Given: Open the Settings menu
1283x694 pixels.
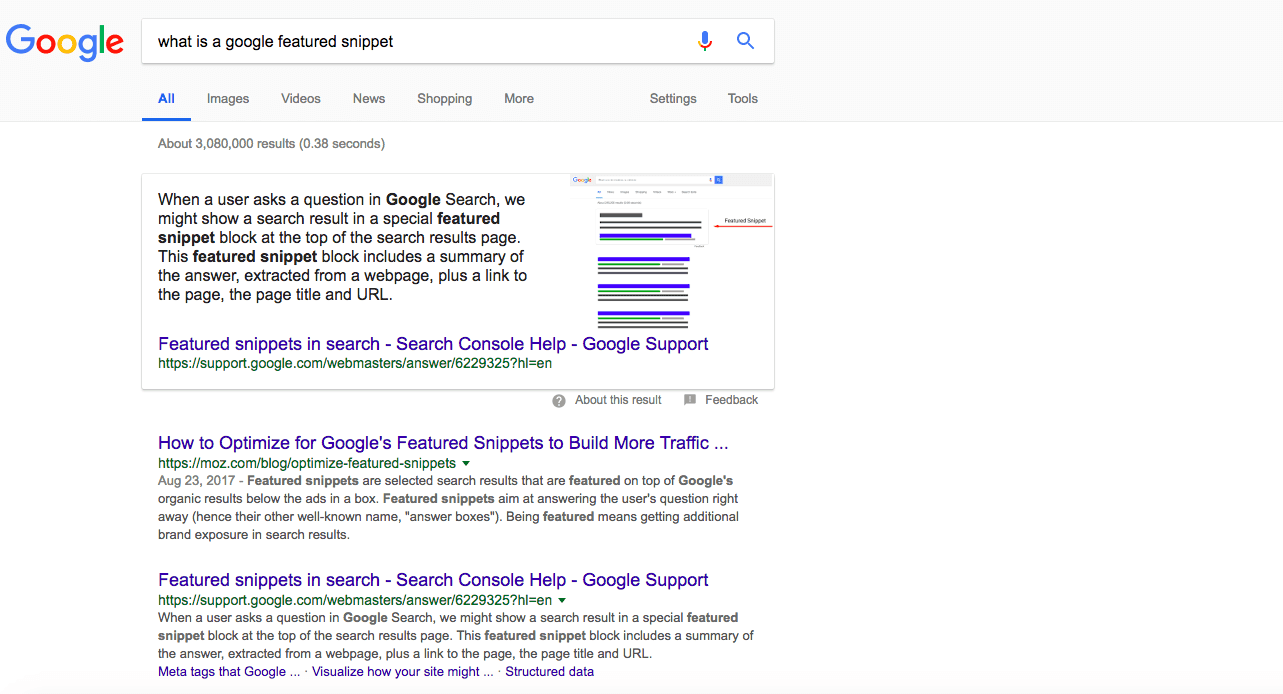Looking at the screenshot, I should (x=673, y=98).
